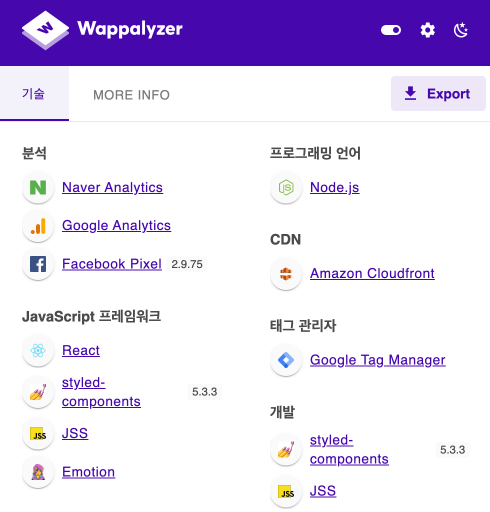Click the Google Analytics bar chart icon
The height and width of the screenshot is (512, 490).
click(x=38, y=226)
